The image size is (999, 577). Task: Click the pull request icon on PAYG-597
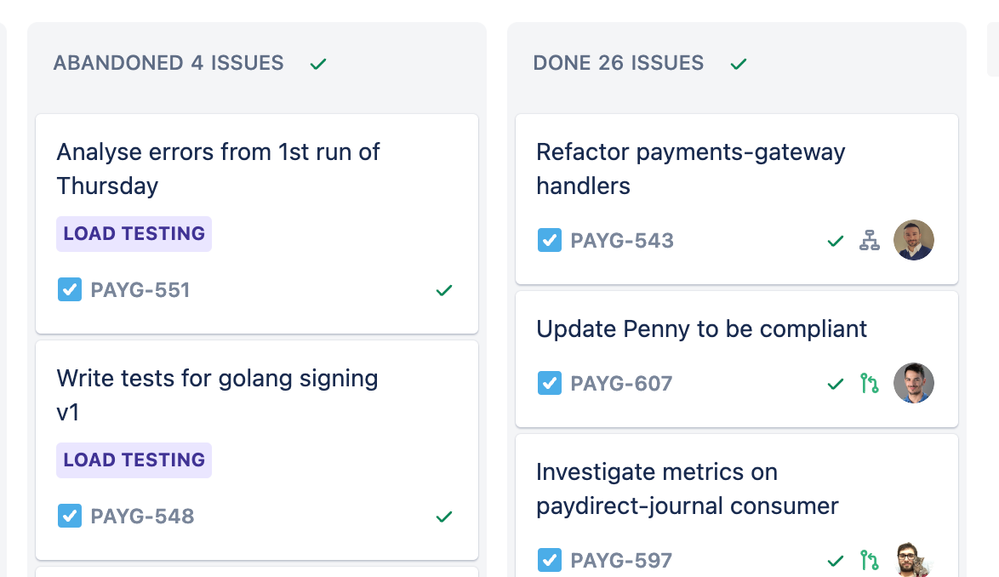point(869,560)
